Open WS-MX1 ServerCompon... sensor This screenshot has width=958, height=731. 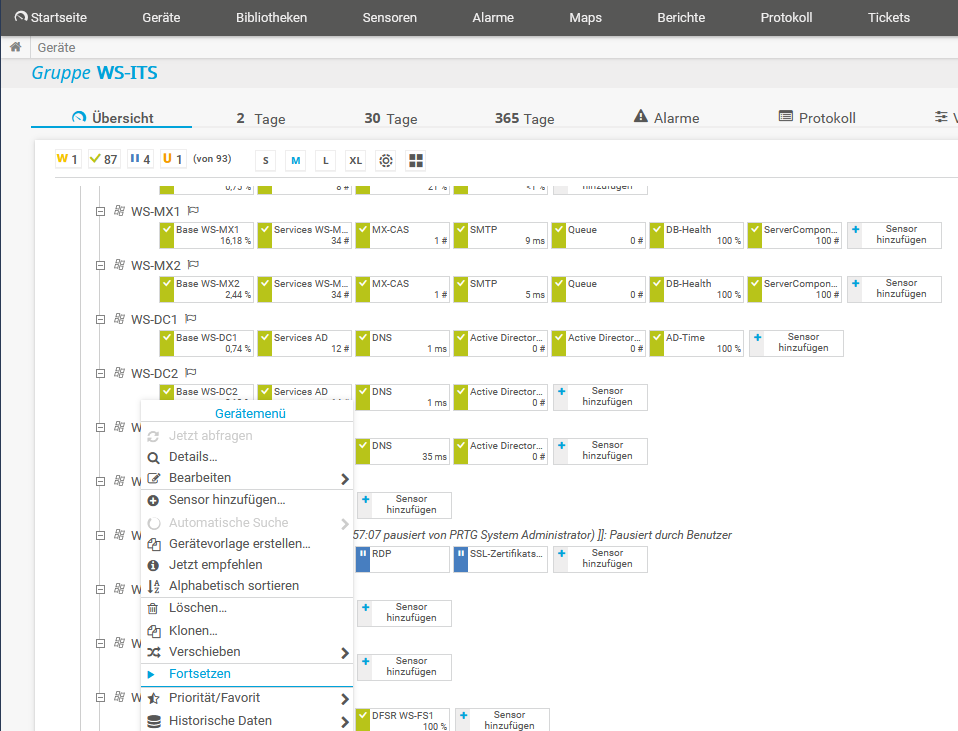coord(794,235)
